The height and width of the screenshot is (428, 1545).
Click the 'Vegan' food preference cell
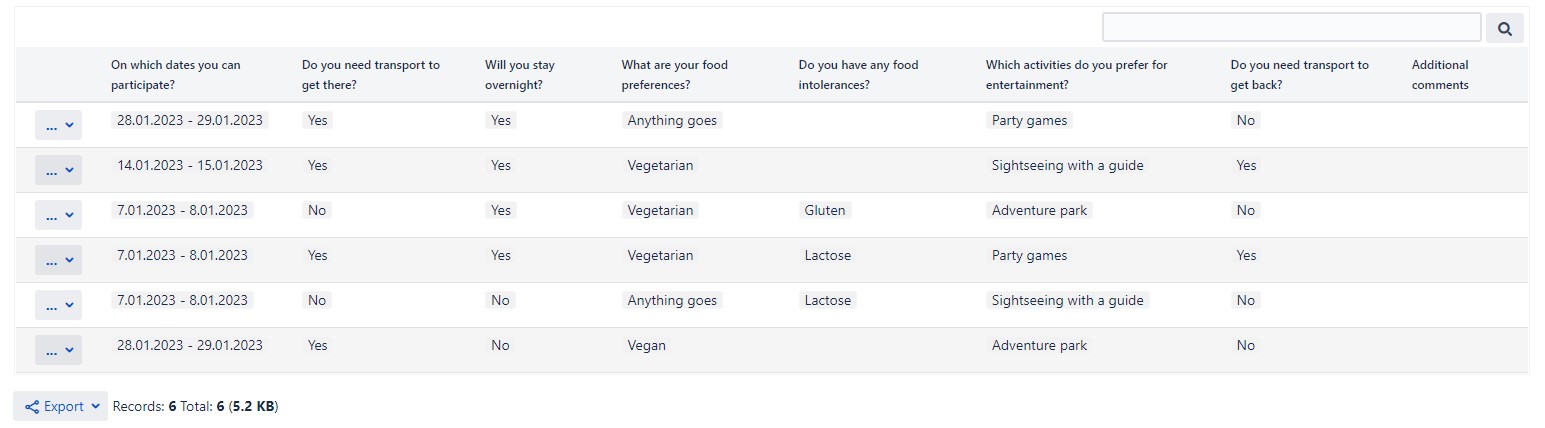[647, 345]
